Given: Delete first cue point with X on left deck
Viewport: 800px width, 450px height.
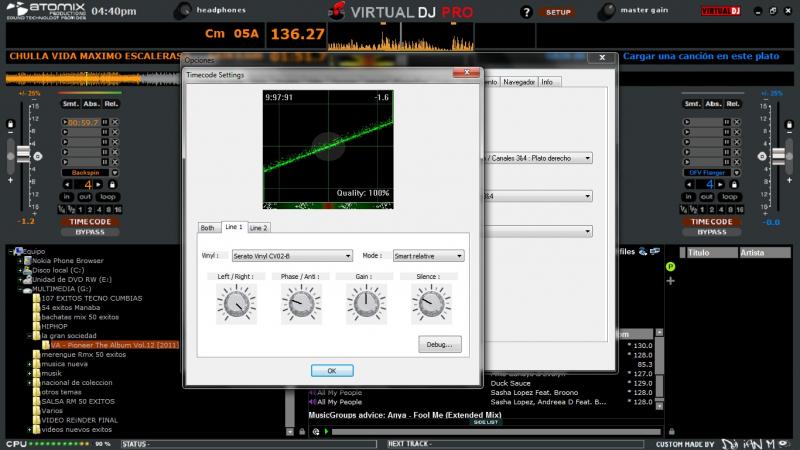Looking at the screenshot, I should [x=115, y=122].
